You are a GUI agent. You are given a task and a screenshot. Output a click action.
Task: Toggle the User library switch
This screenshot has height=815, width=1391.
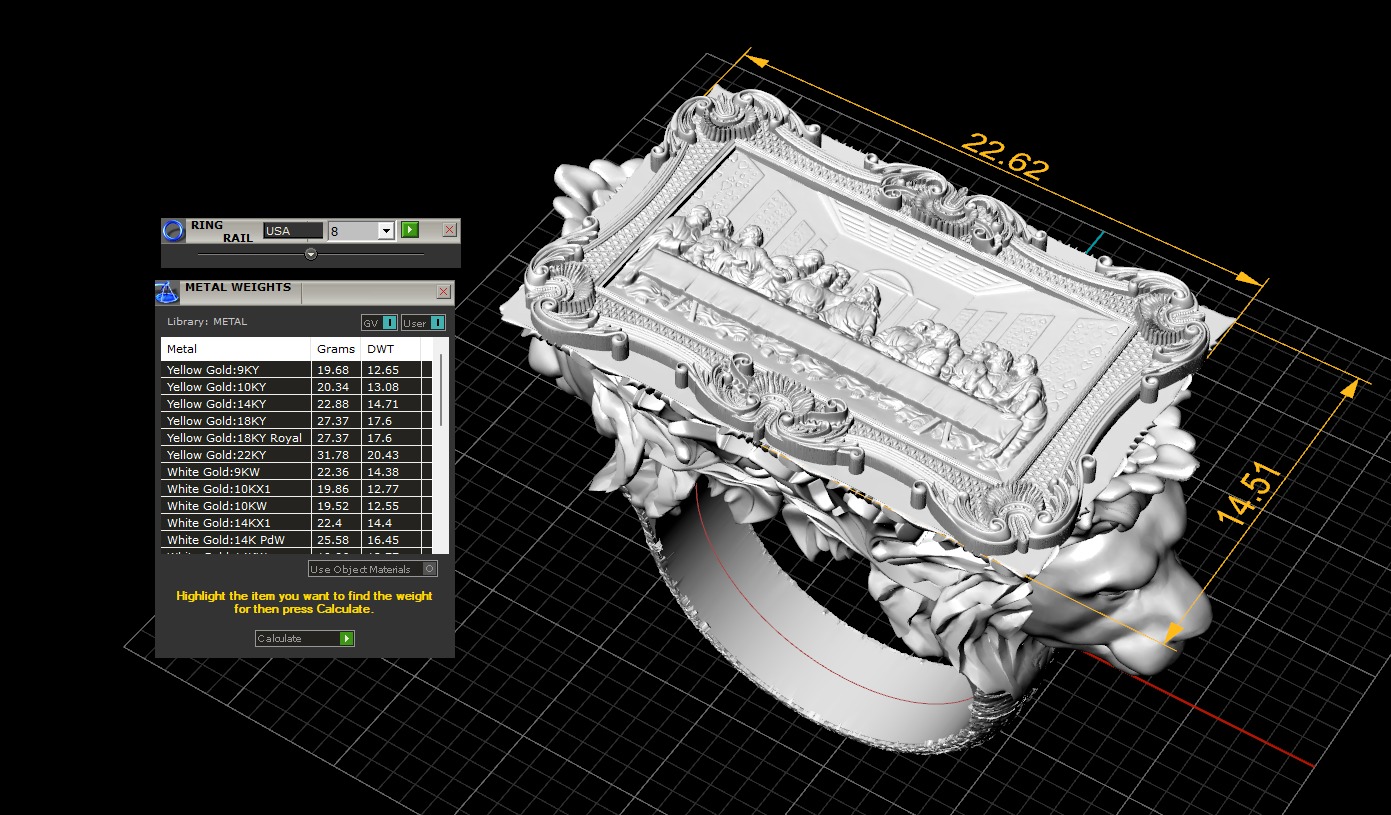coord(423,323)
